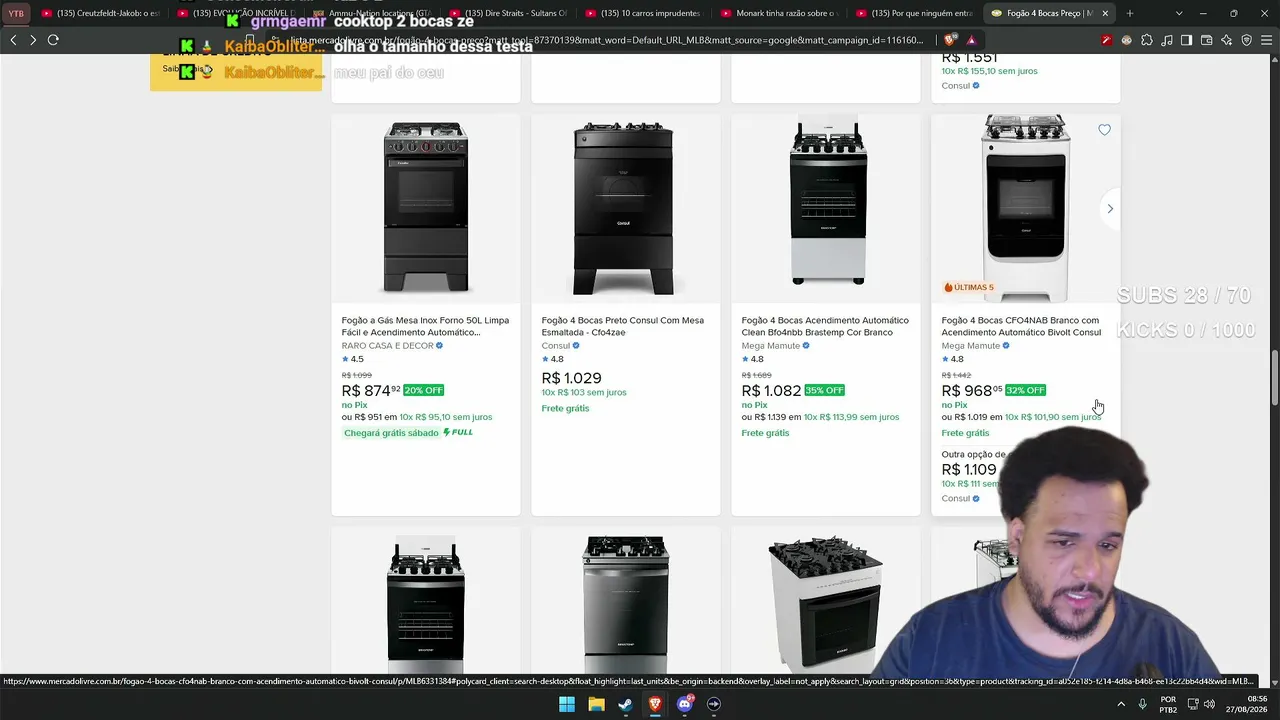
Task: Click Chegará grátis sábado delivery label
Action: click(x=391, y=433)
